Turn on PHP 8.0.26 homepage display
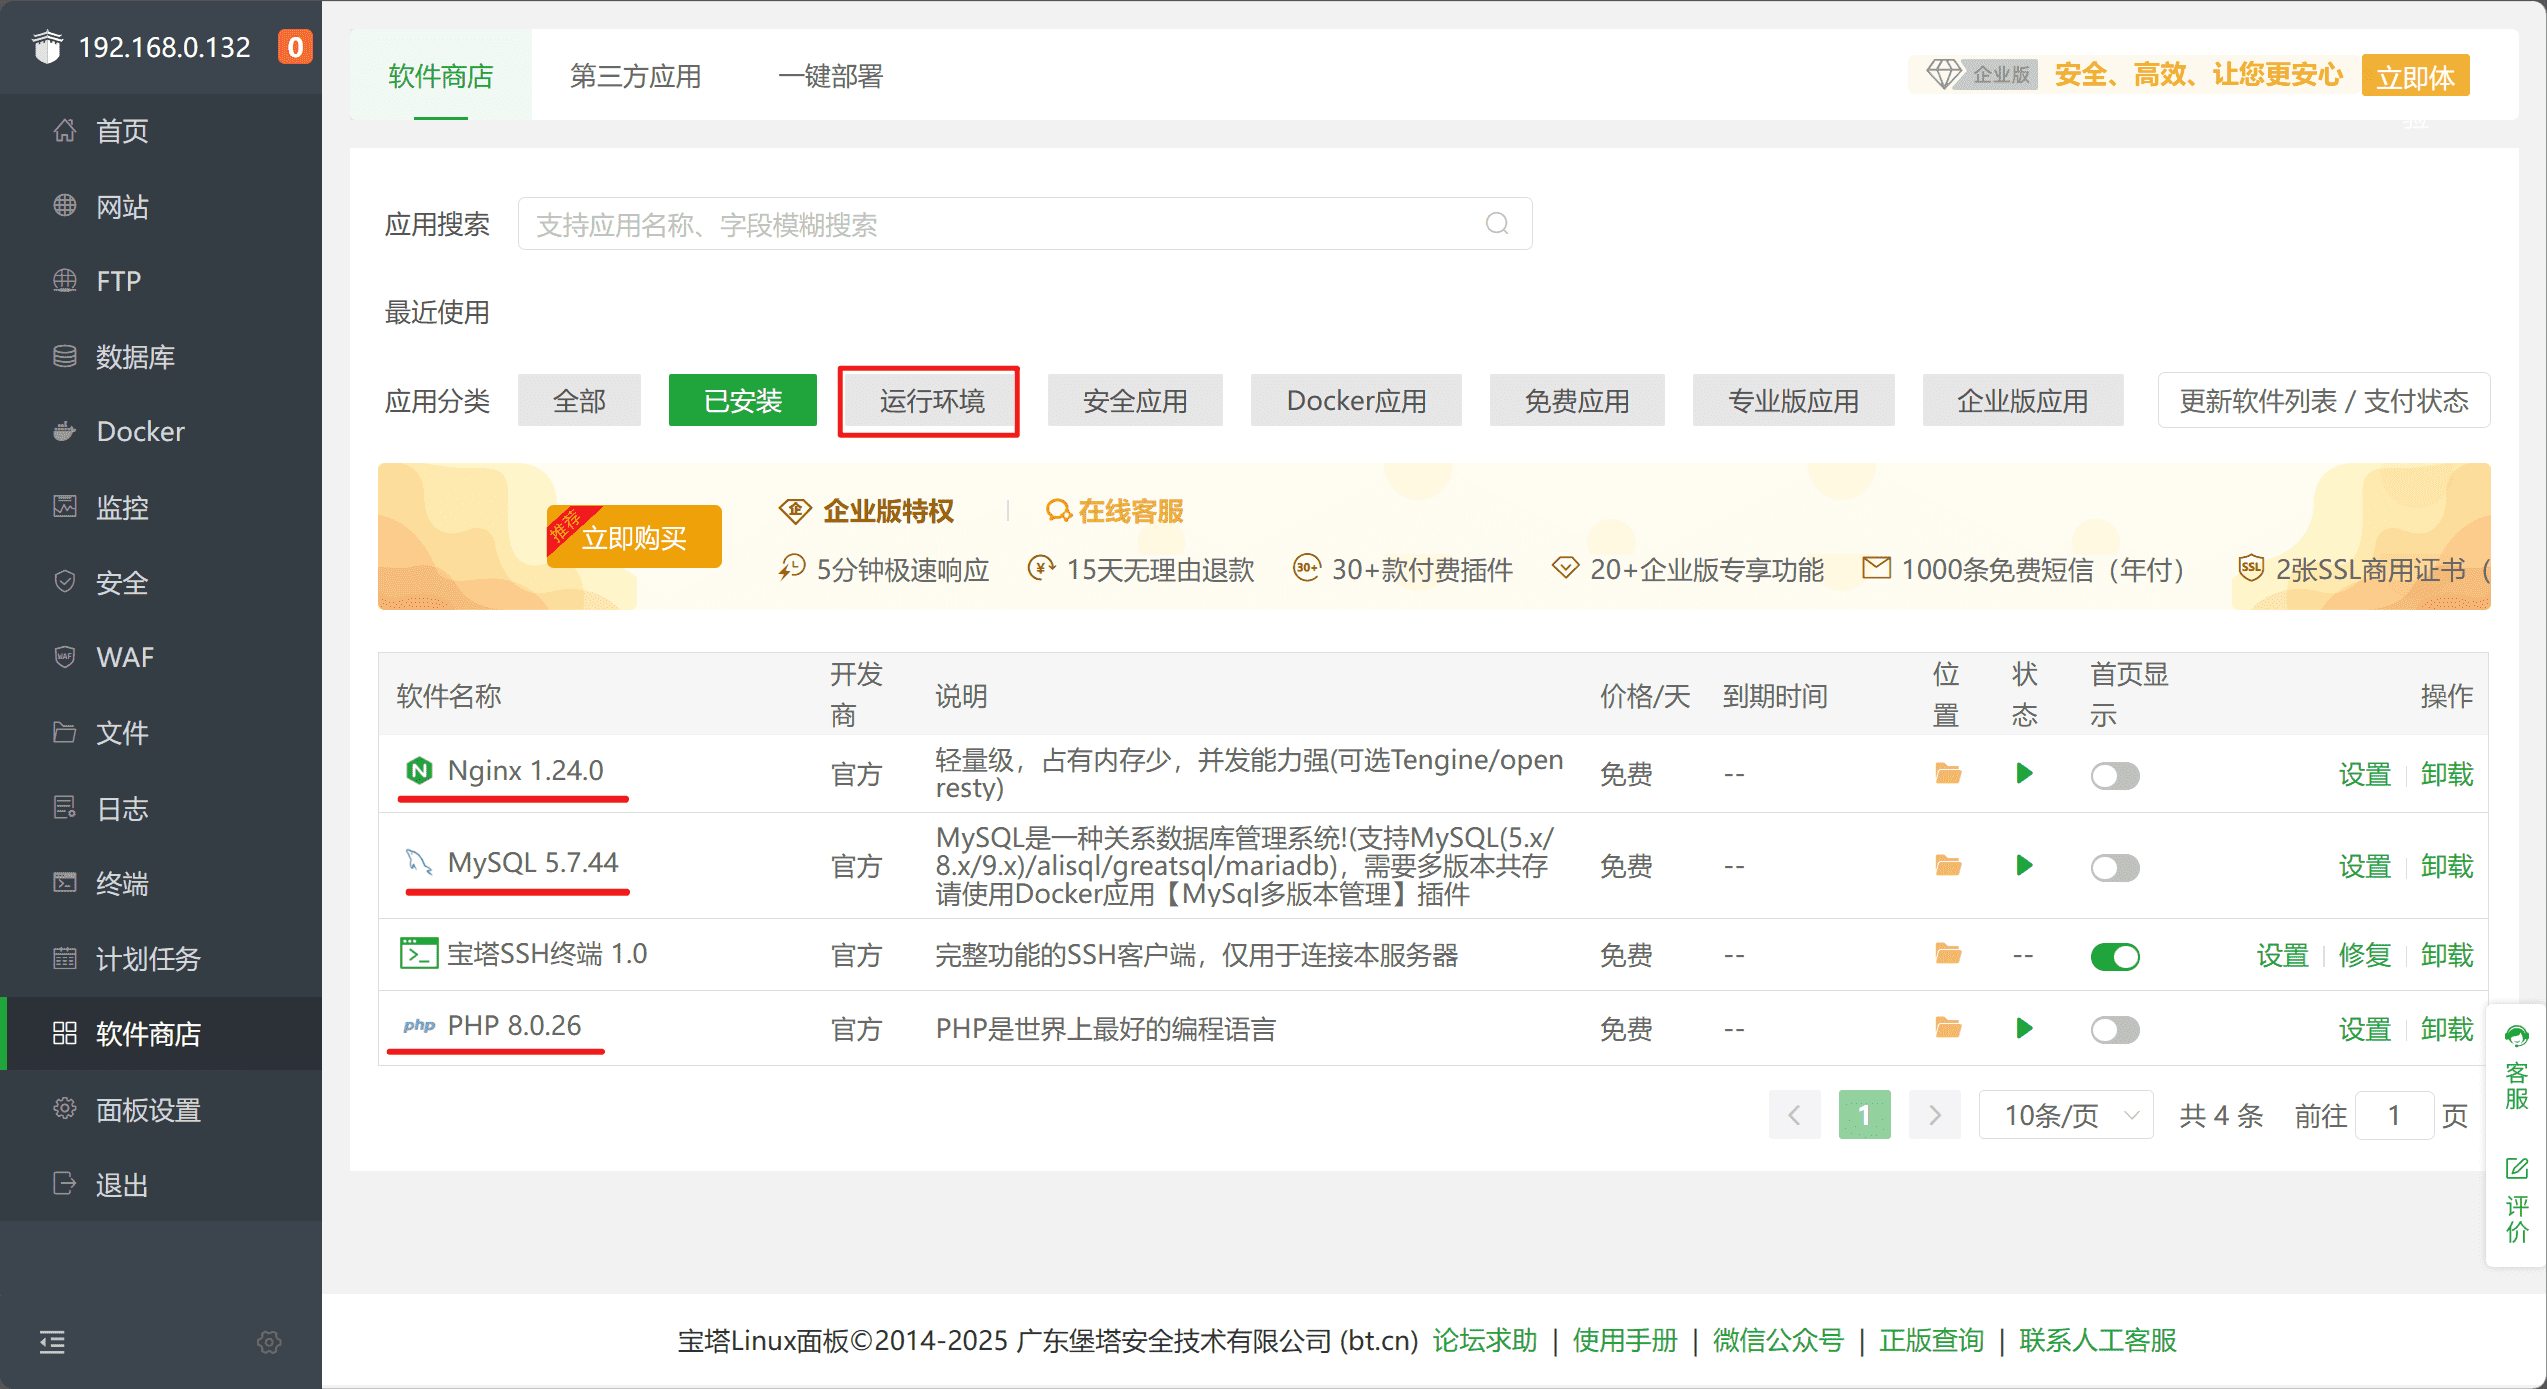Viewport: 2547px width, 1389px height. (2114, 1029)
